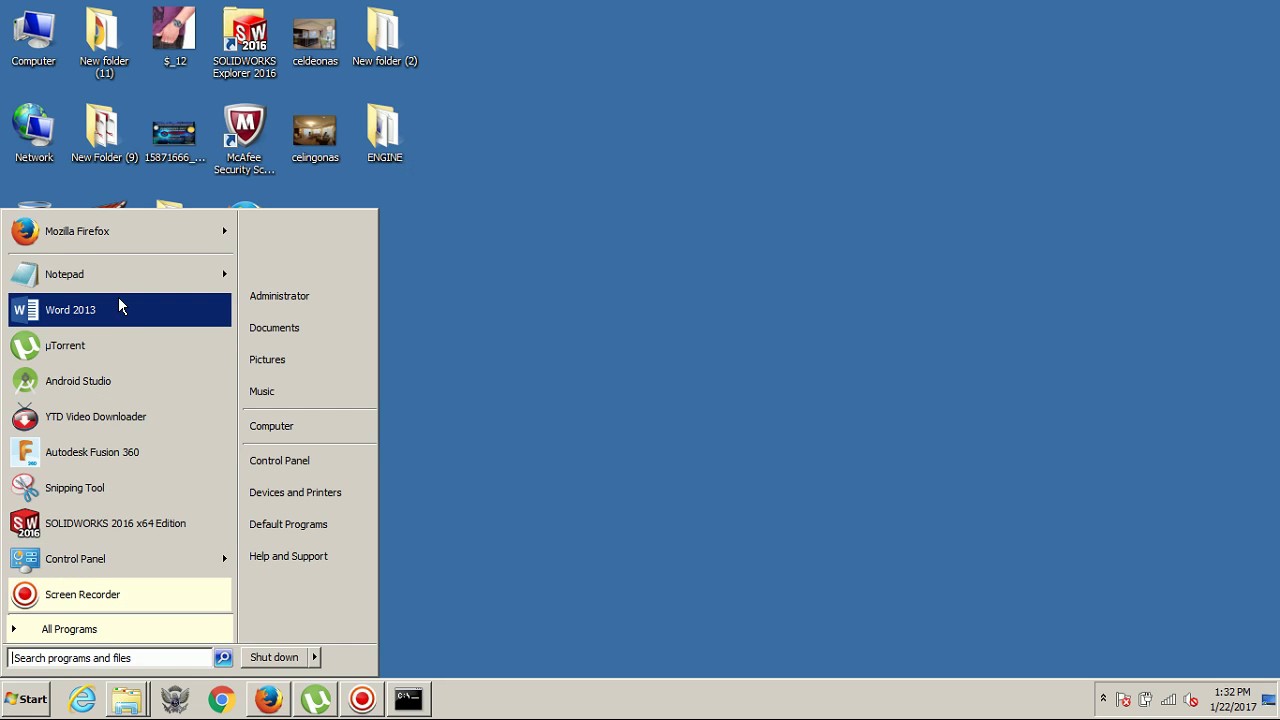Click eagle emblem icon in taskbar
The image size is (1280, 720).
[175, 699]
